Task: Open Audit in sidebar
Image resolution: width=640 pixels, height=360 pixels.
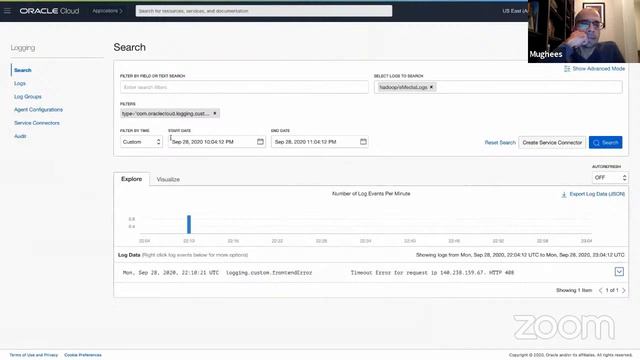Action: (x=20, y=136)
